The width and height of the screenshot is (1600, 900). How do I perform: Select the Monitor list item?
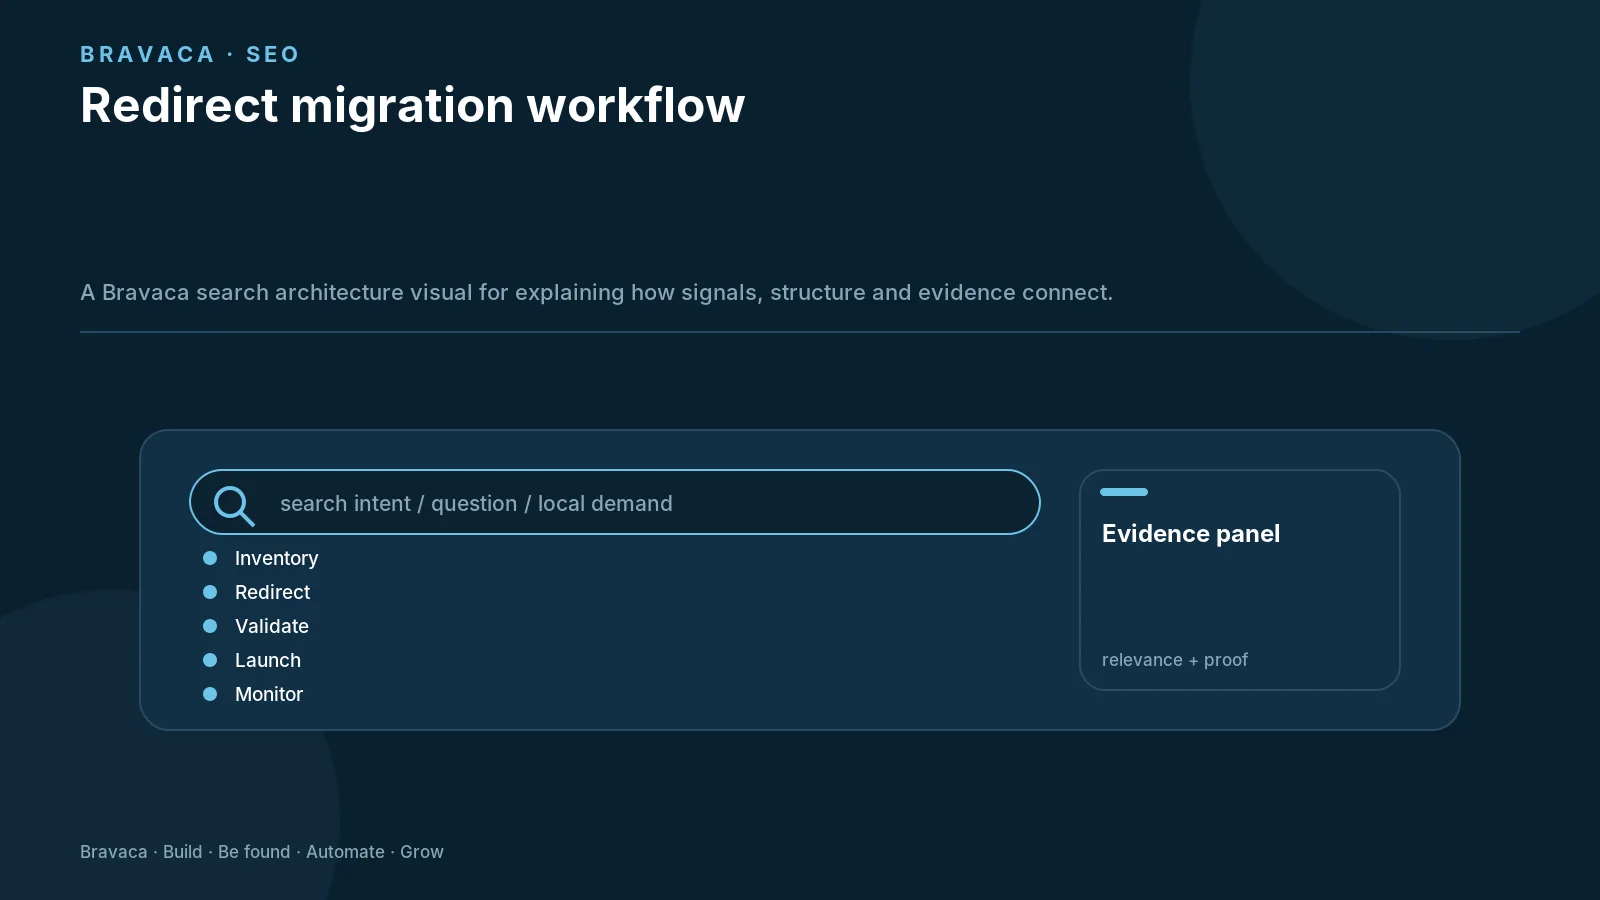coord(268,694)
